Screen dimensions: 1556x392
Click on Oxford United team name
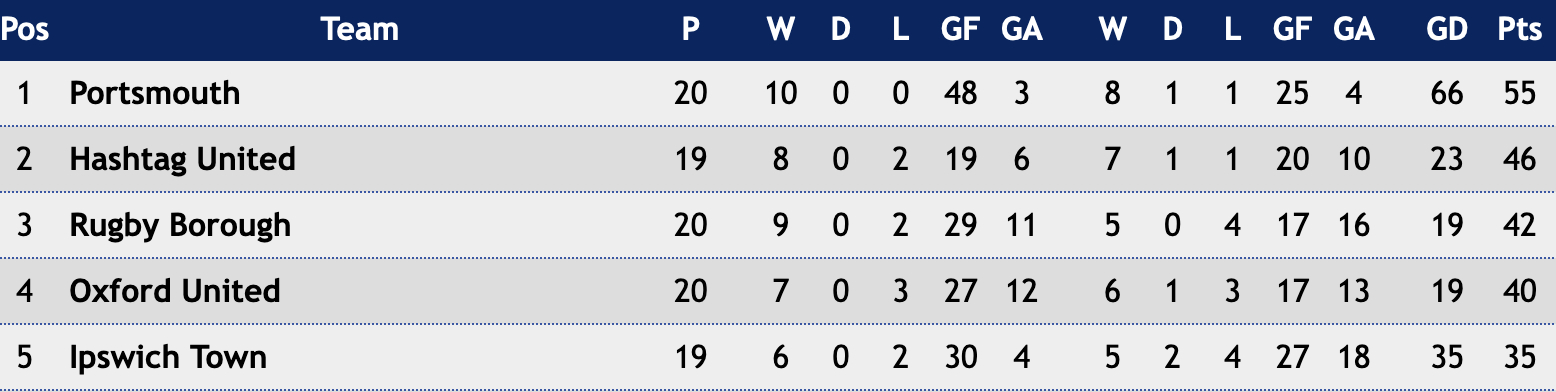click(175, 291)
